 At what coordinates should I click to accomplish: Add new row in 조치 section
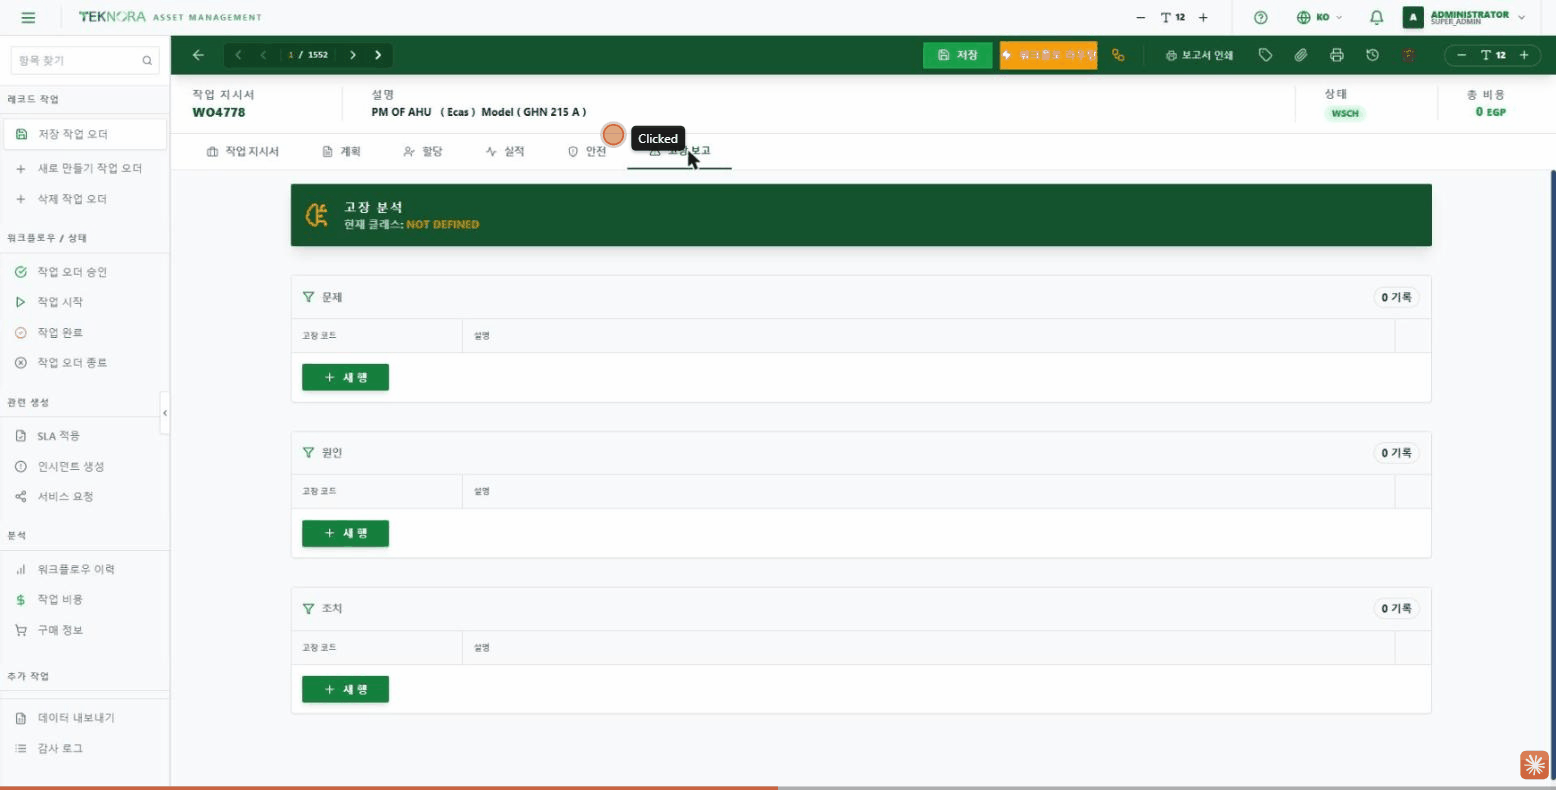tap(345, 689)
